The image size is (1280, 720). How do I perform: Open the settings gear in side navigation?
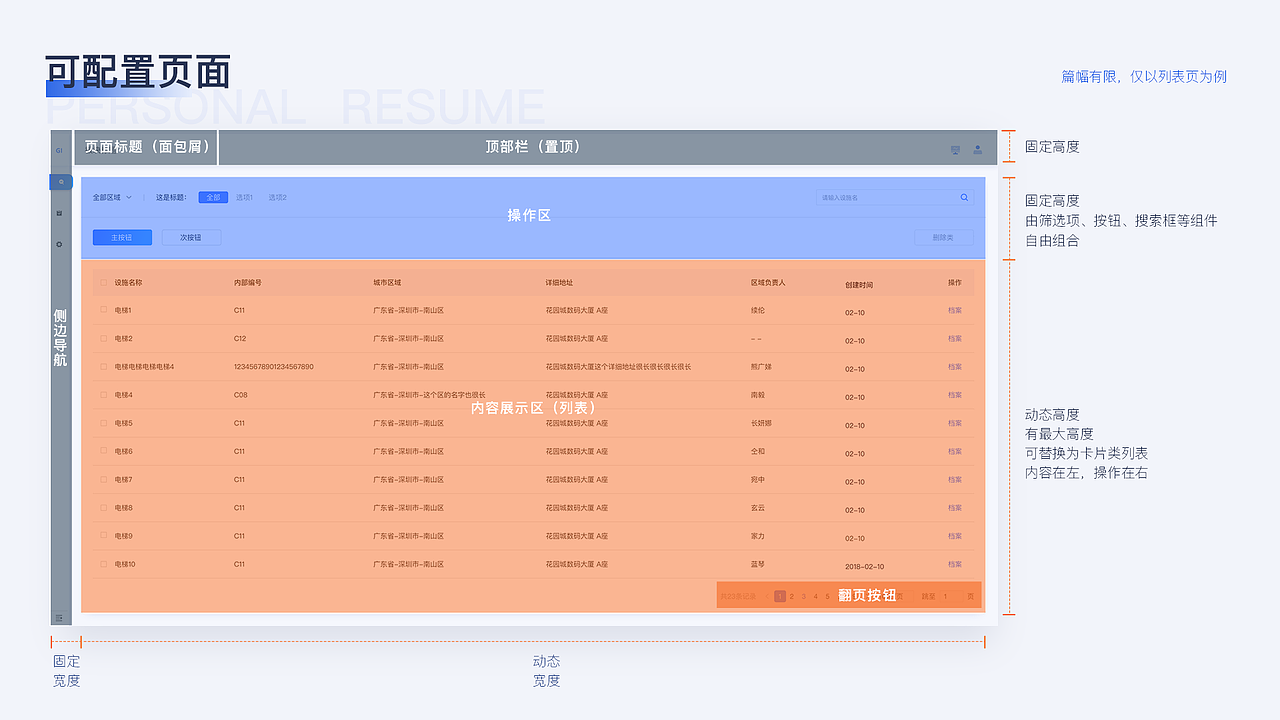click(59, 244)
